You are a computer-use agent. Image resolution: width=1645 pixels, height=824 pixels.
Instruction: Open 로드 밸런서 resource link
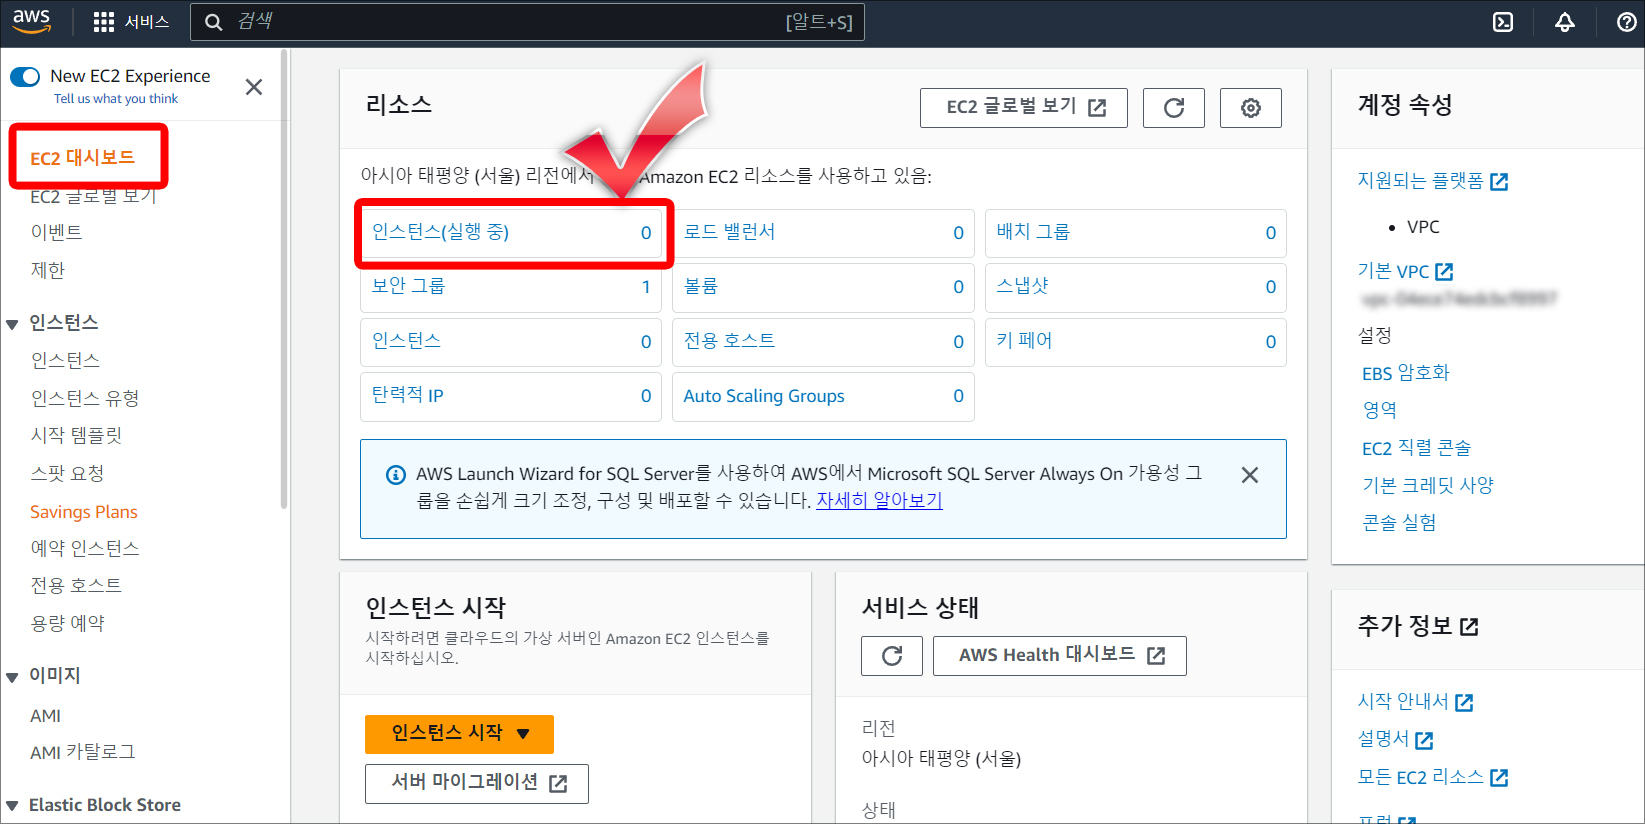tap(729, 232)
